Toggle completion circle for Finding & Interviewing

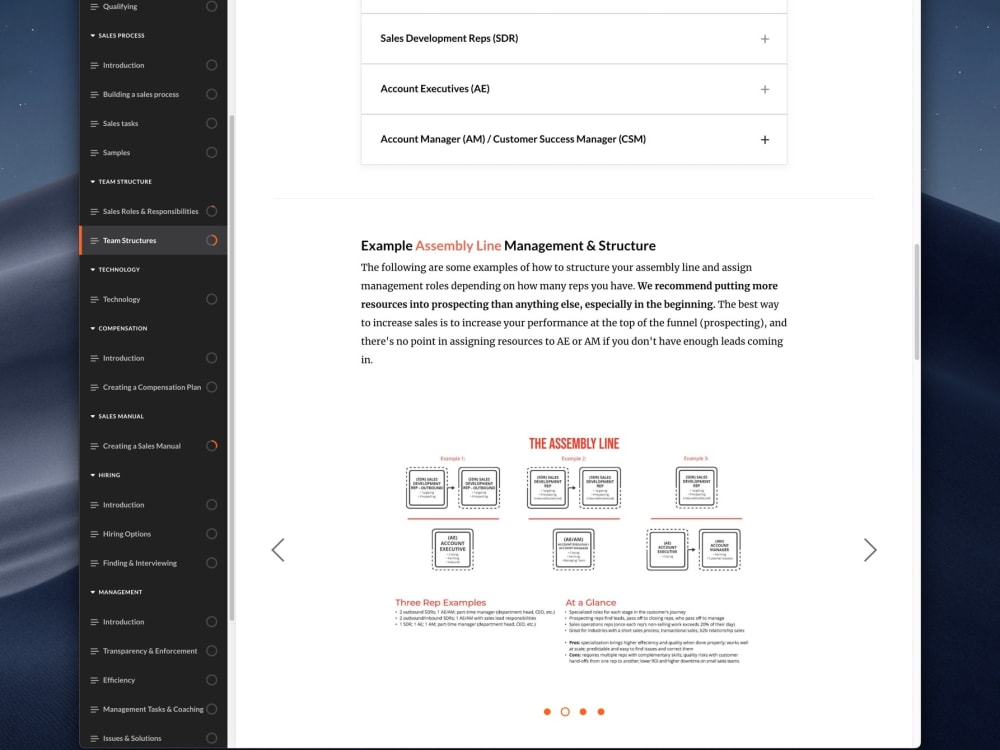click(x=212, y=563)
